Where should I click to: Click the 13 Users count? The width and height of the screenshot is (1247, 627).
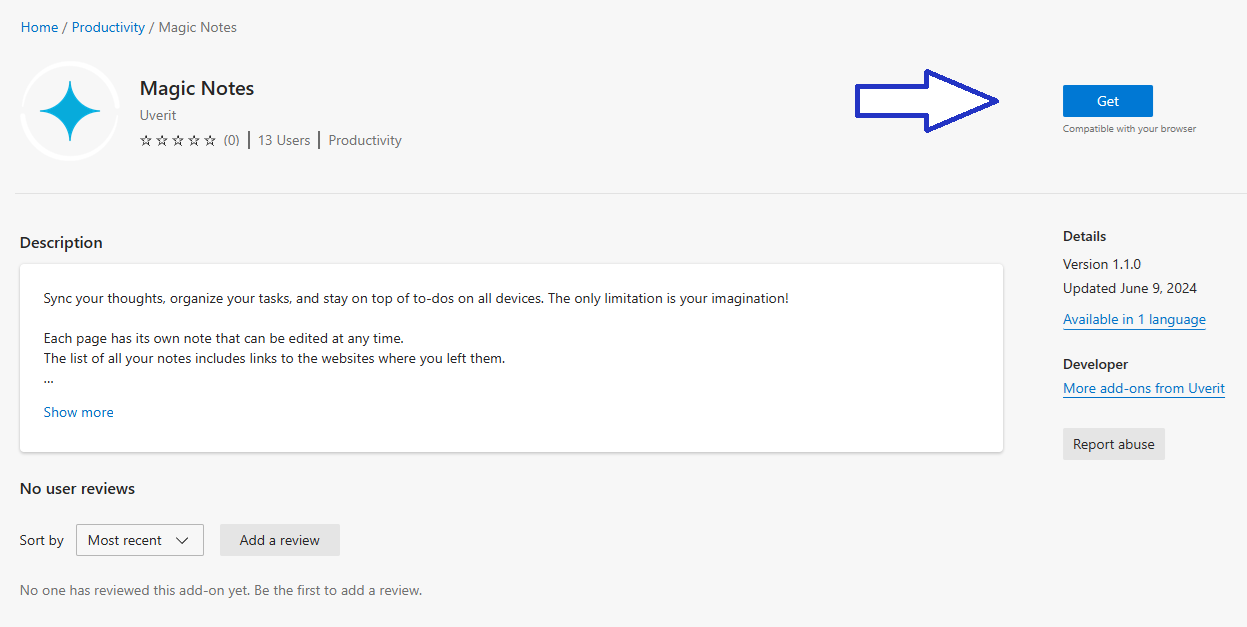coord(283,140)
